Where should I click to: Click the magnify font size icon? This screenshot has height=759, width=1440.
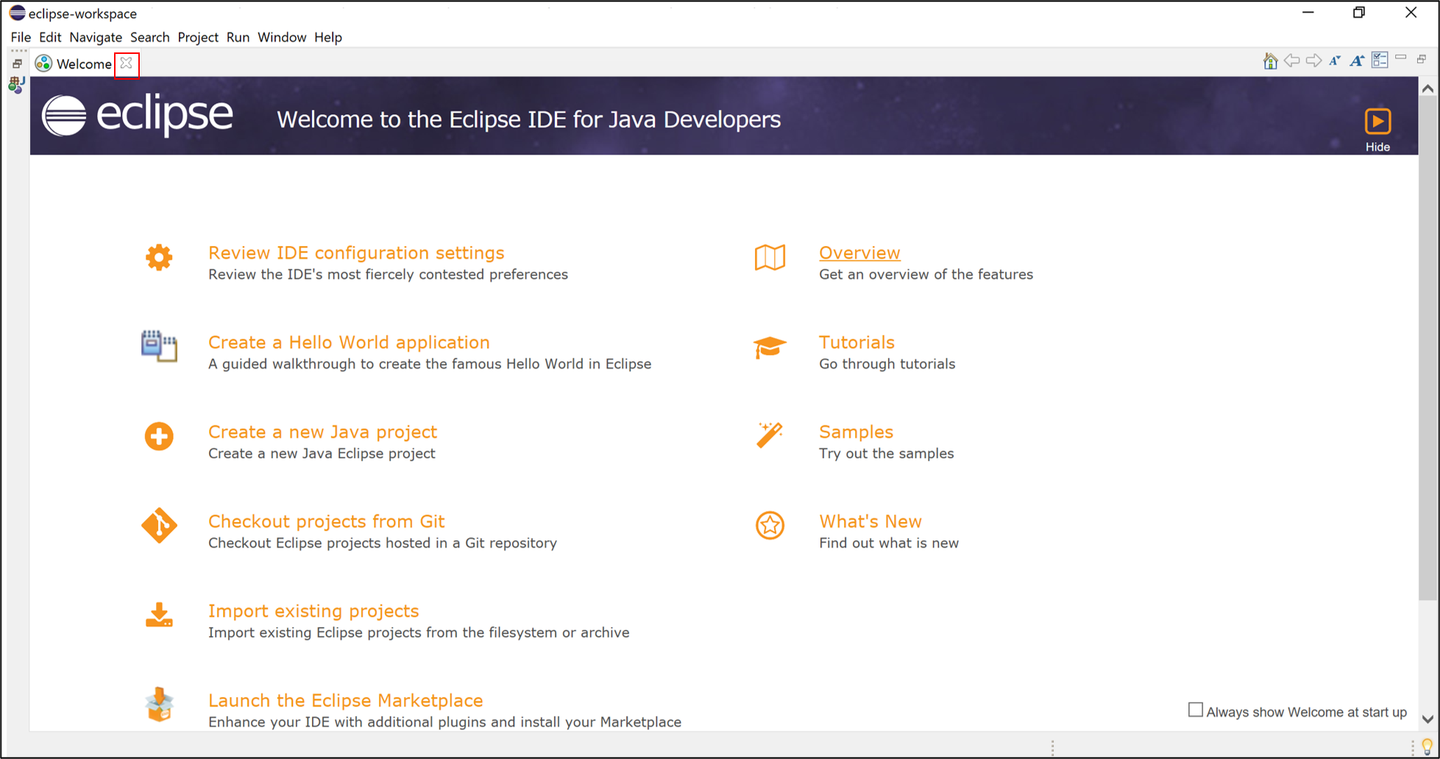click(1357, 61)
